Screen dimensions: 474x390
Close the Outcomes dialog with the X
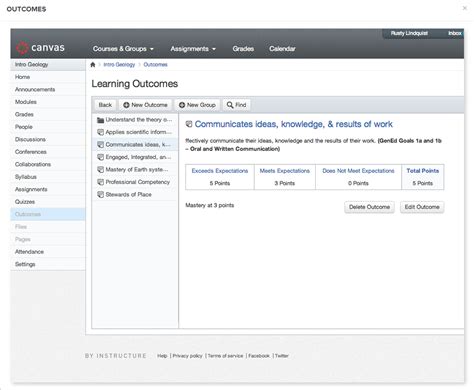pyautogui.click(x=465, y=8)
